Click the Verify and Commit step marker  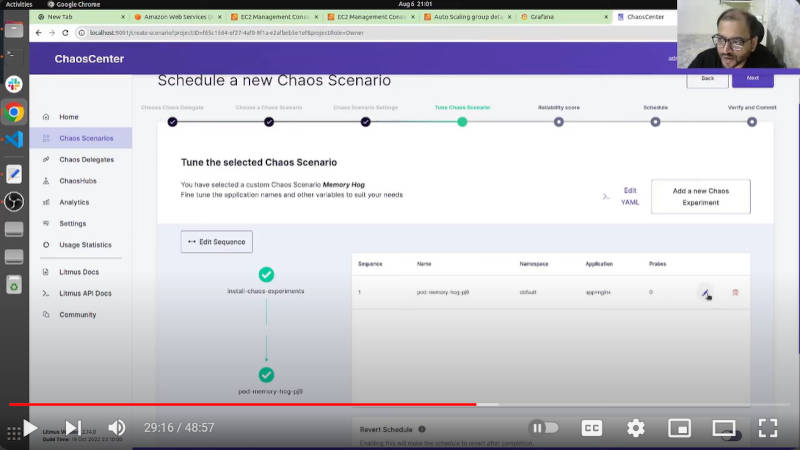coord(752,122)
